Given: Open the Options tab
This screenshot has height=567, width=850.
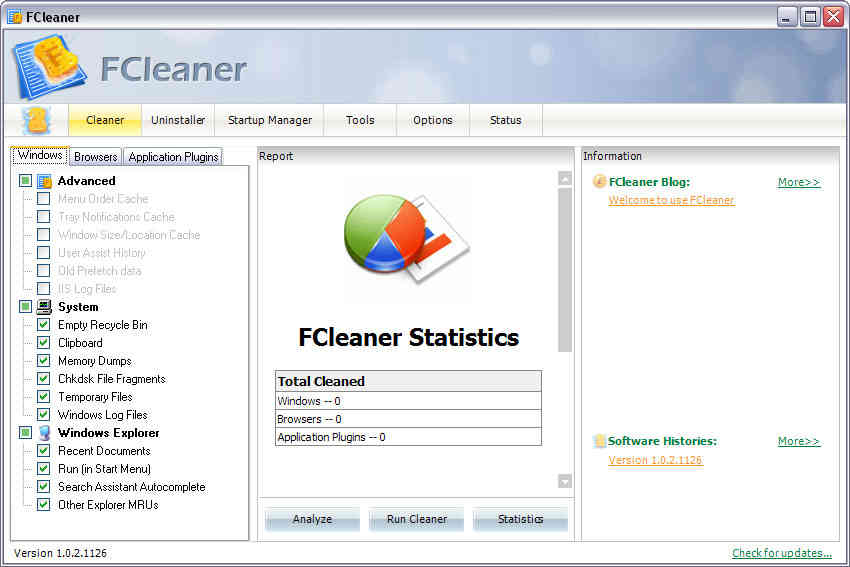Looking at the screenshot, I should (x=433, y=120).
